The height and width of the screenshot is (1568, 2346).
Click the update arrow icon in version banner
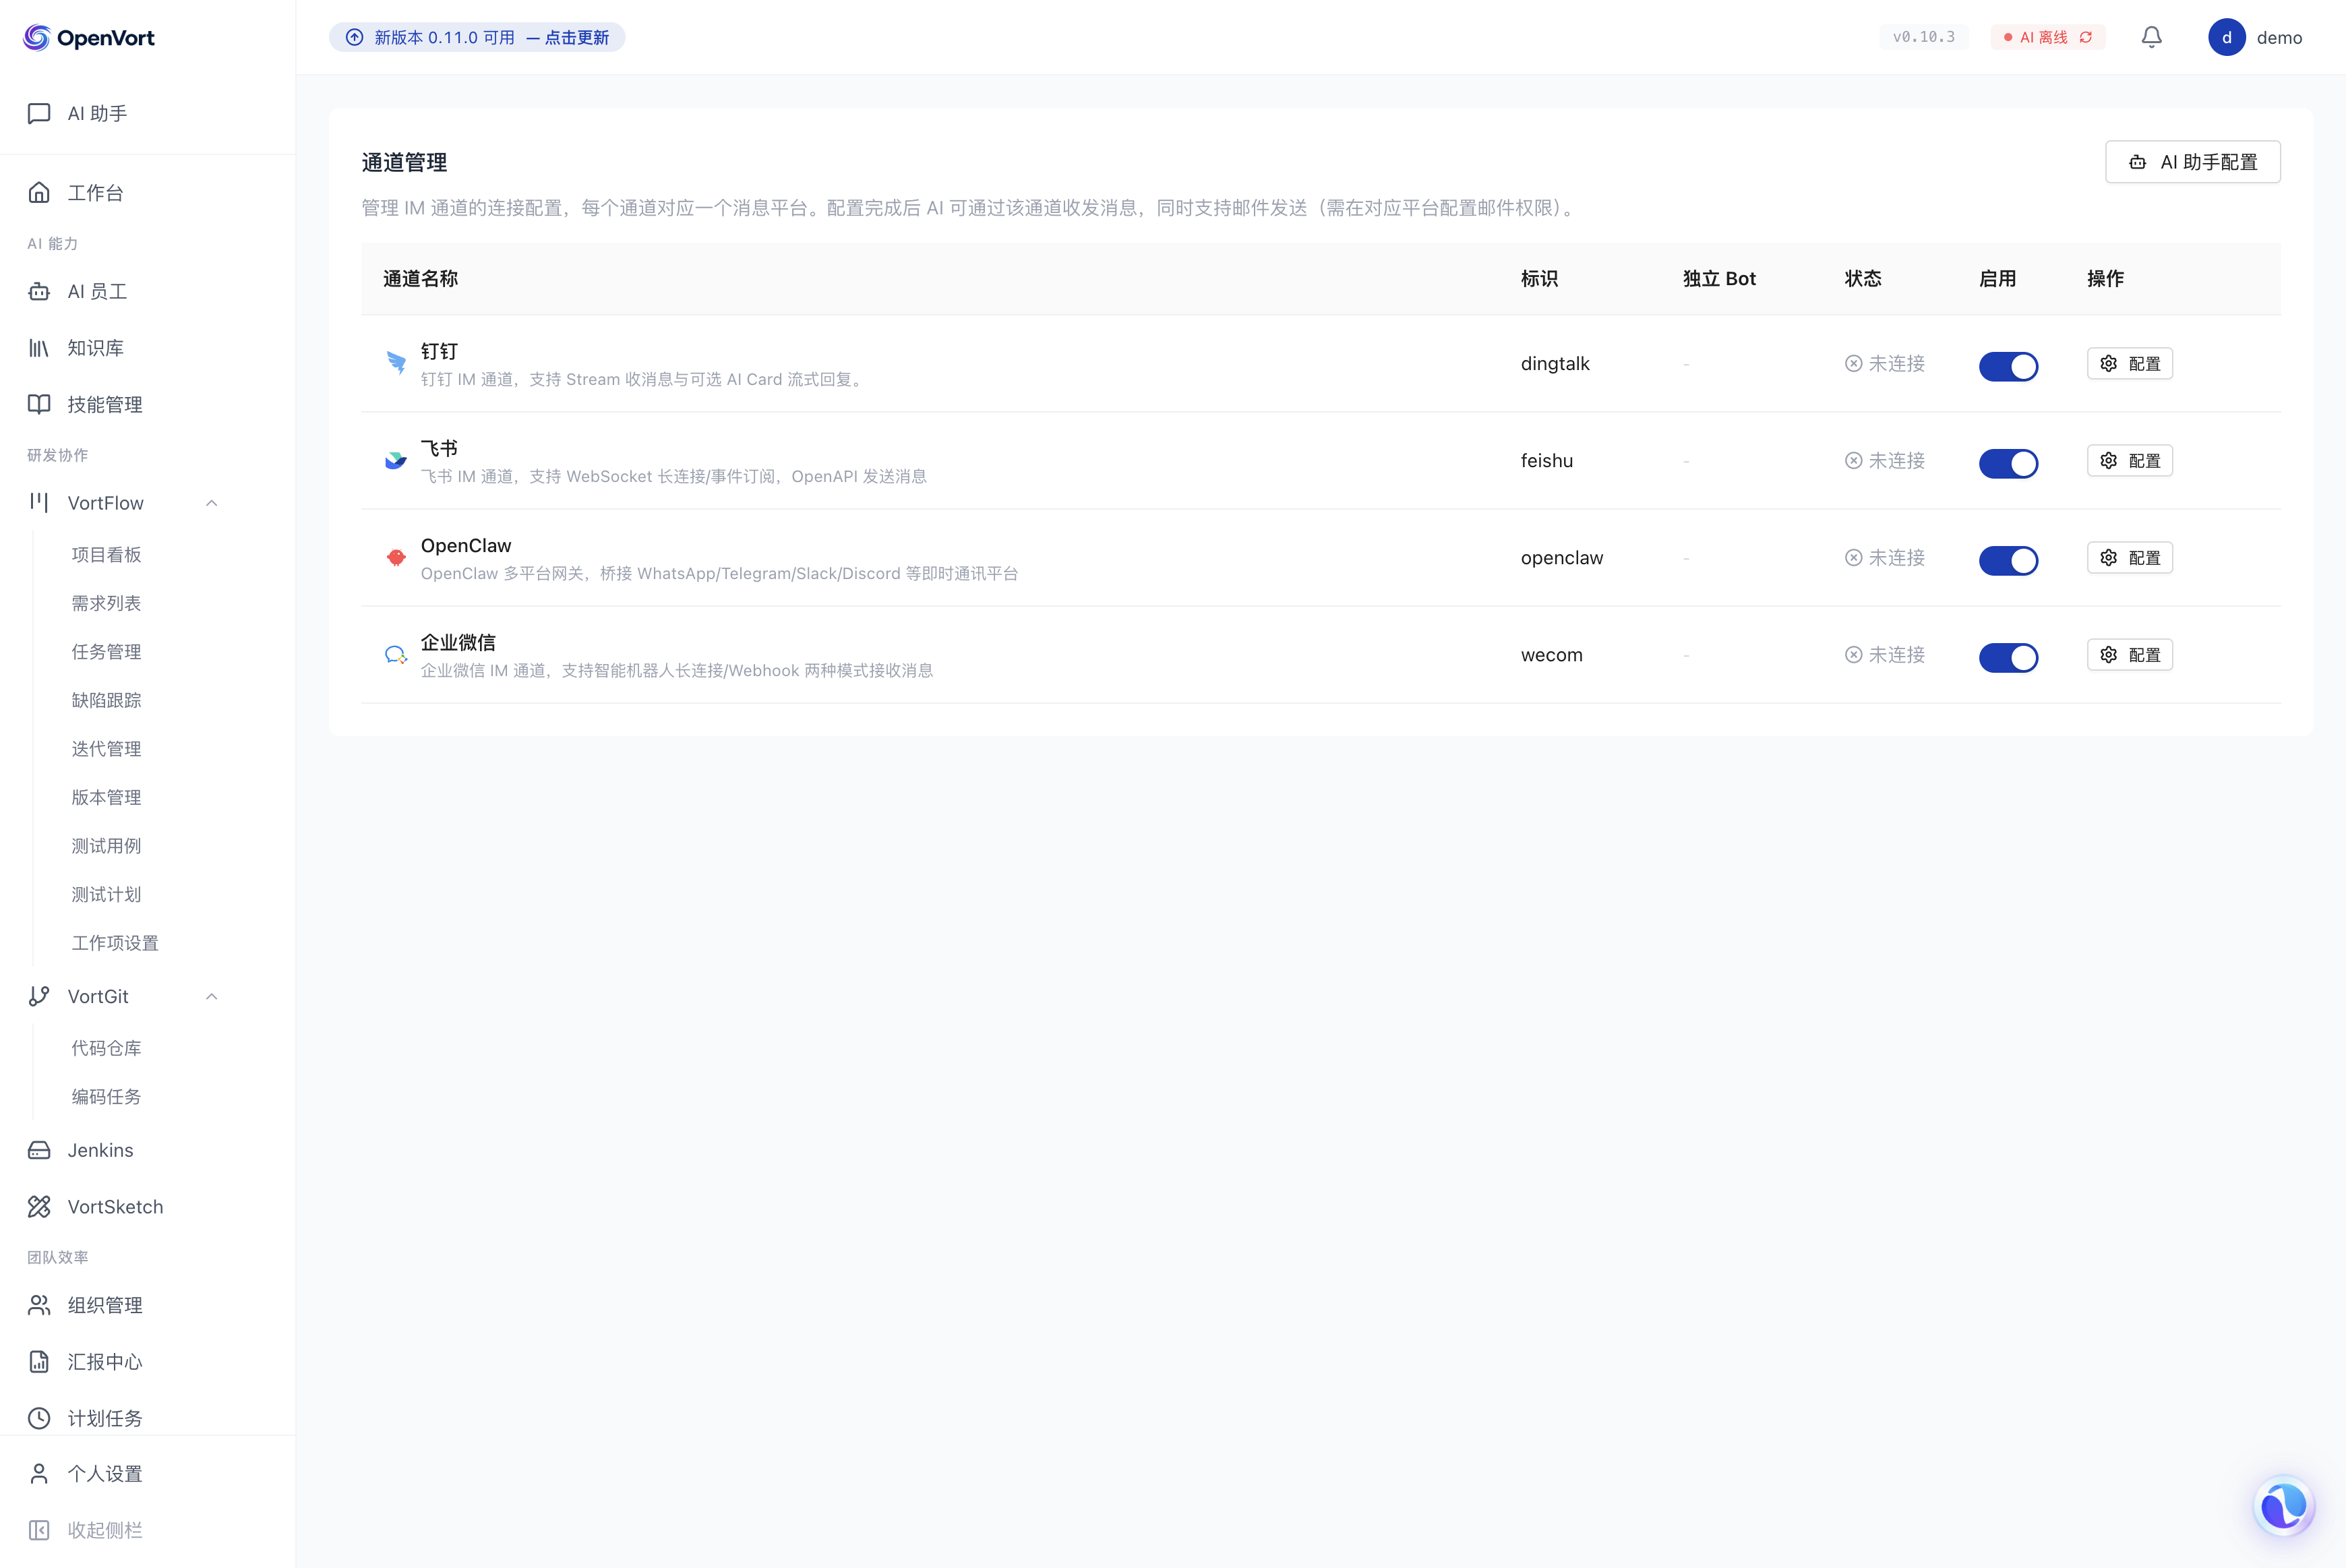point(355,37)
